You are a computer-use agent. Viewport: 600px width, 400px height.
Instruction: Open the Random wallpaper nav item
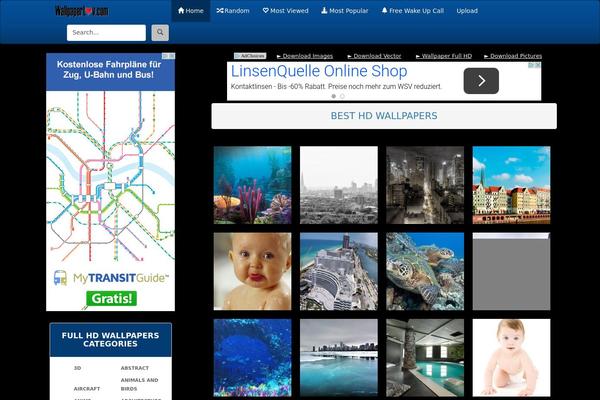pyautogui.click(x=233, y=11)
